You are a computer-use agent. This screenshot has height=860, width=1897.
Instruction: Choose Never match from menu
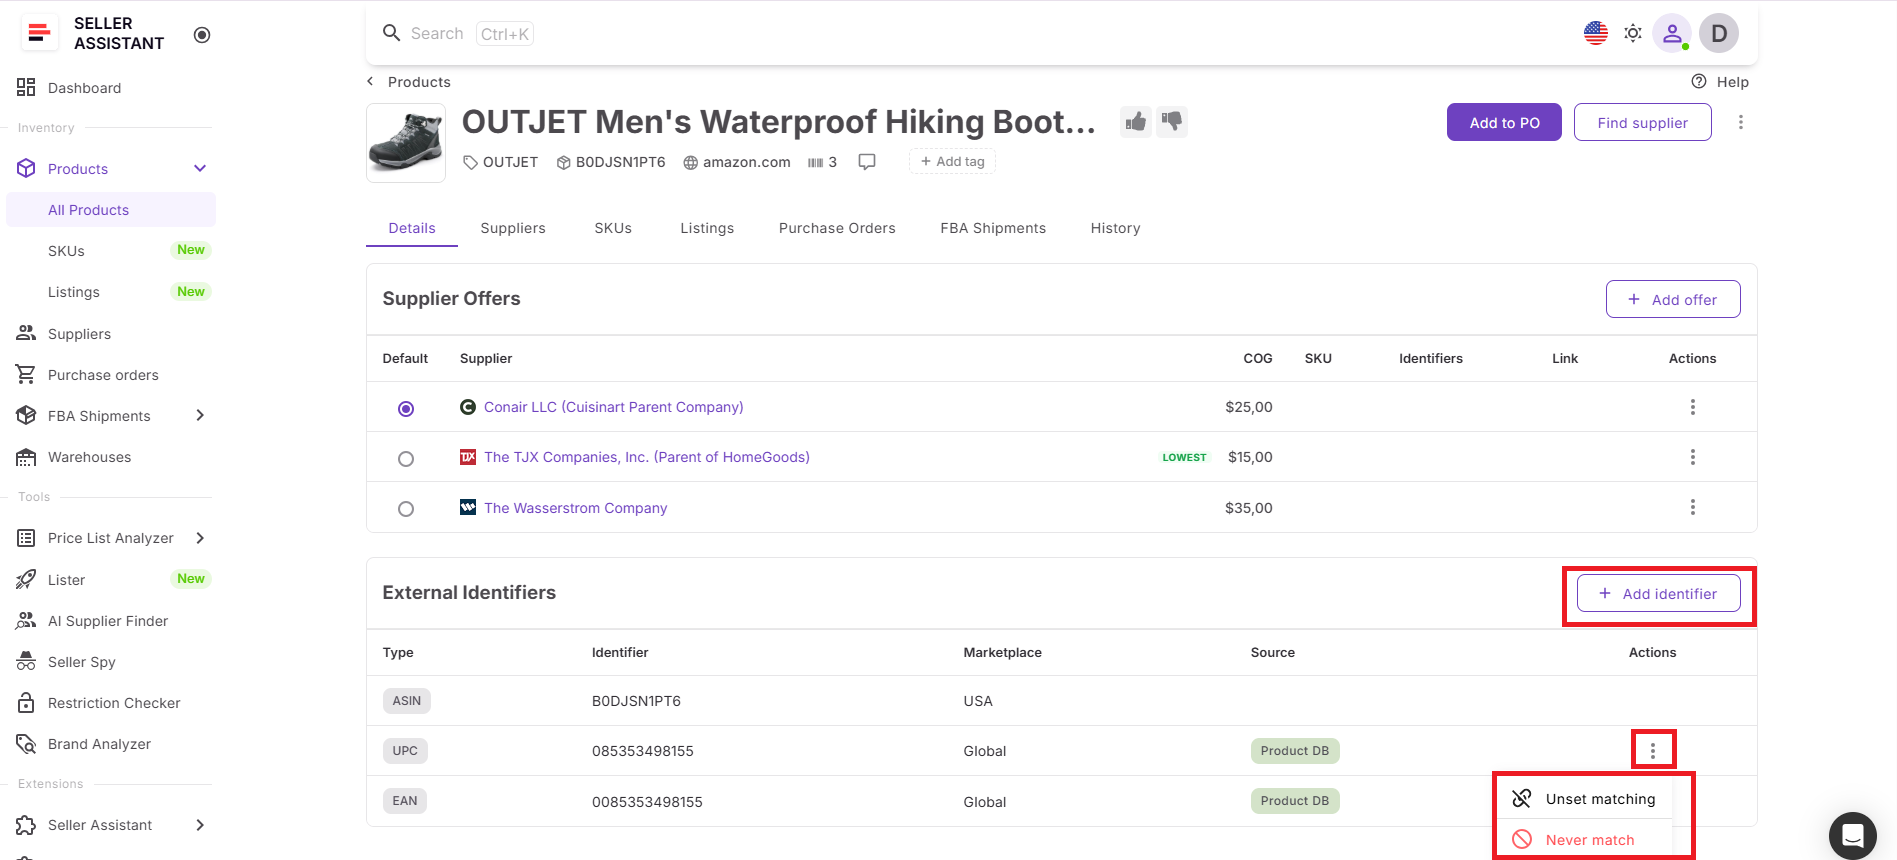[x=1584, y=840]
